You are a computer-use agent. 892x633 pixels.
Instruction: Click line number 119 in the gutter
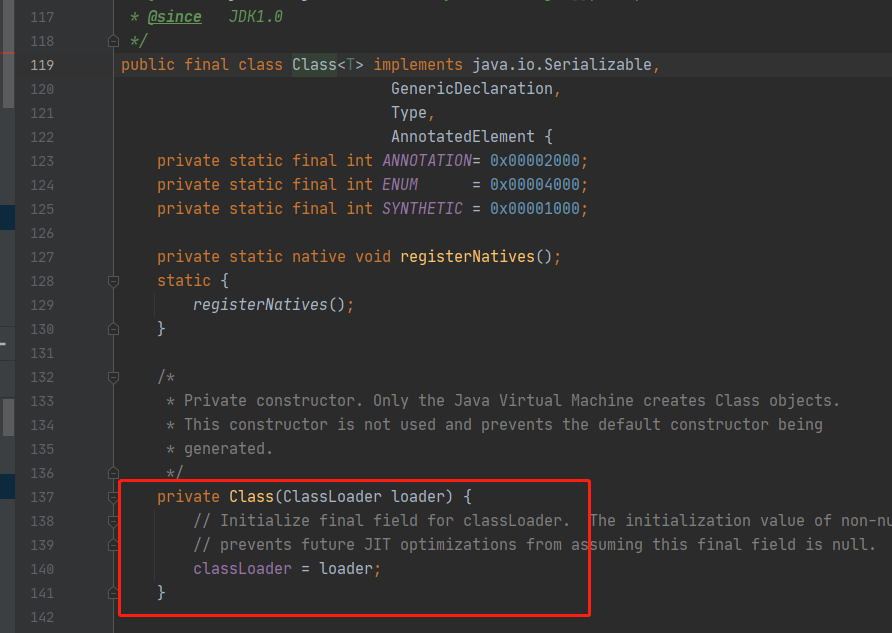tap(42, 65)
